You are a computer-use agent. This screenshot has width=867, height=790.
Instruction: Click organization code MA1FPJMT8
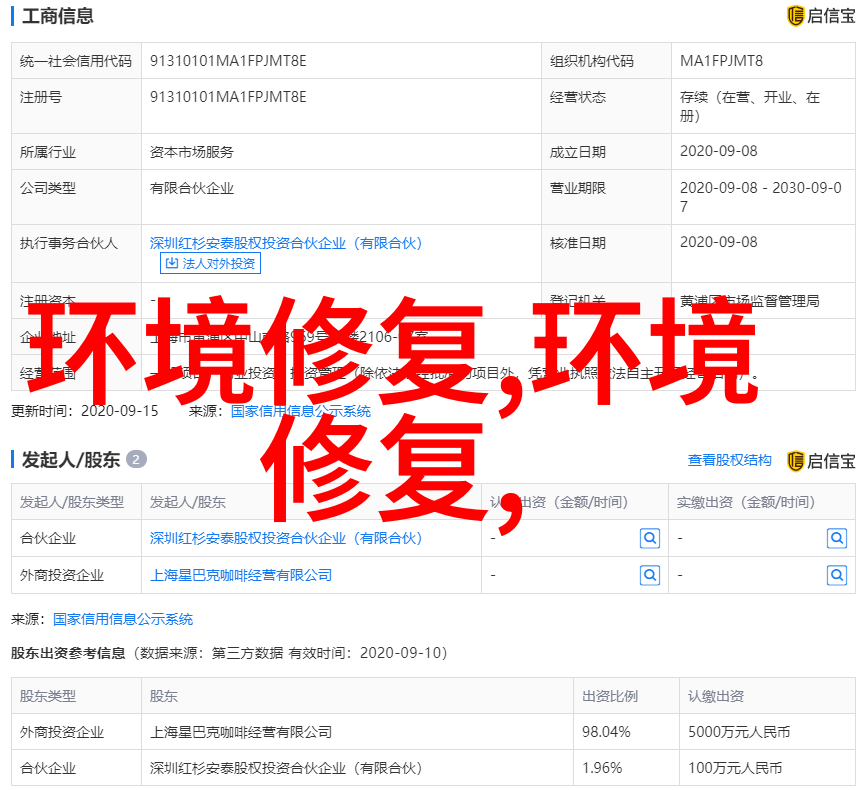pyautogui.click(x=721, y=61)
